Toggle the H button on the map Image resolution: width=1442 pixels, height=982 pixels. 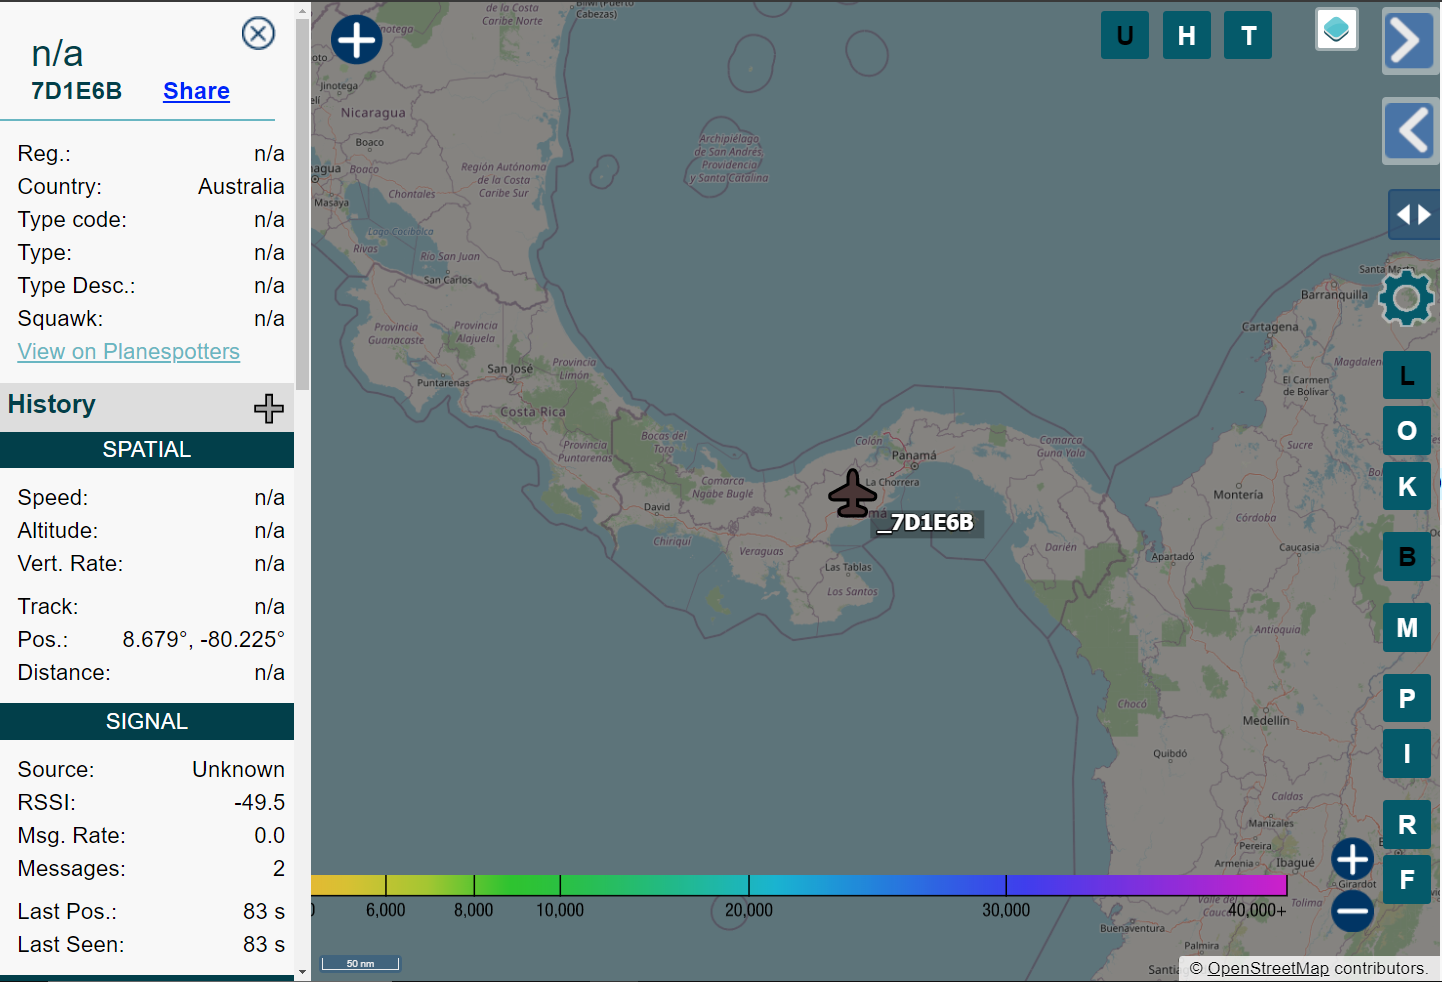1187,35
